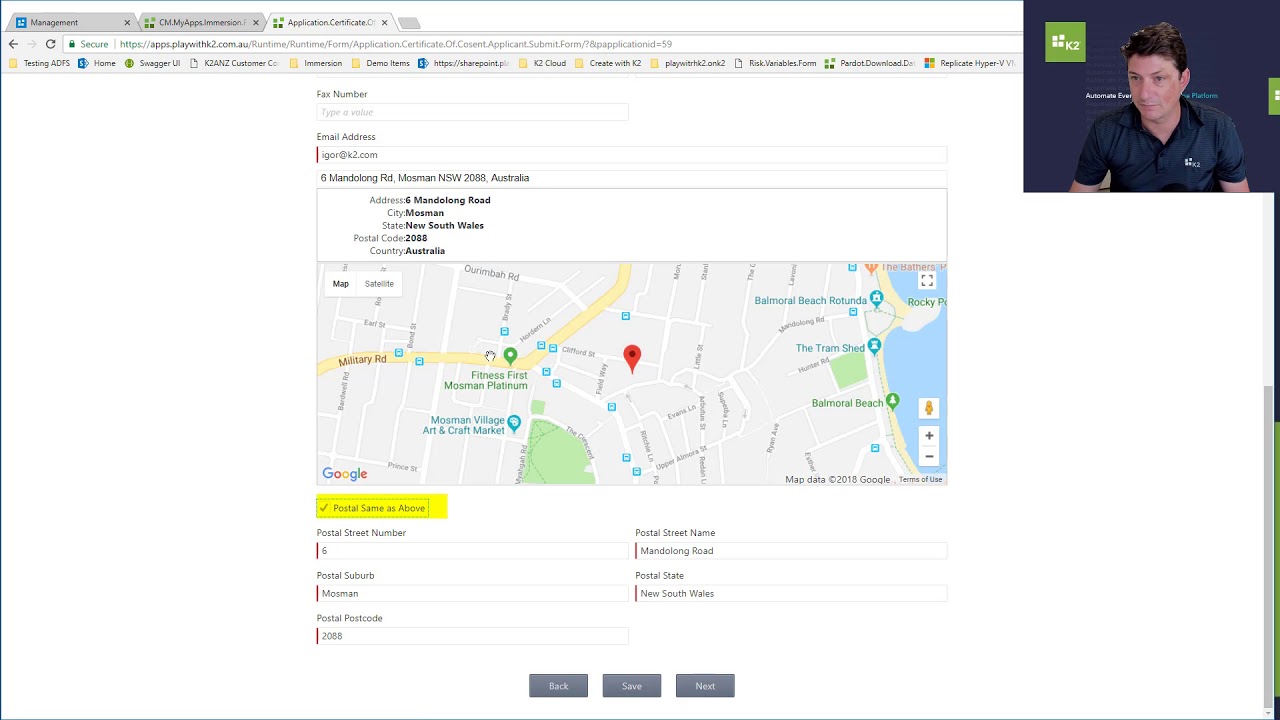Toggle map fullscreen view
The width and height of the screenshot is (1280, 720).
pos(927,282)
